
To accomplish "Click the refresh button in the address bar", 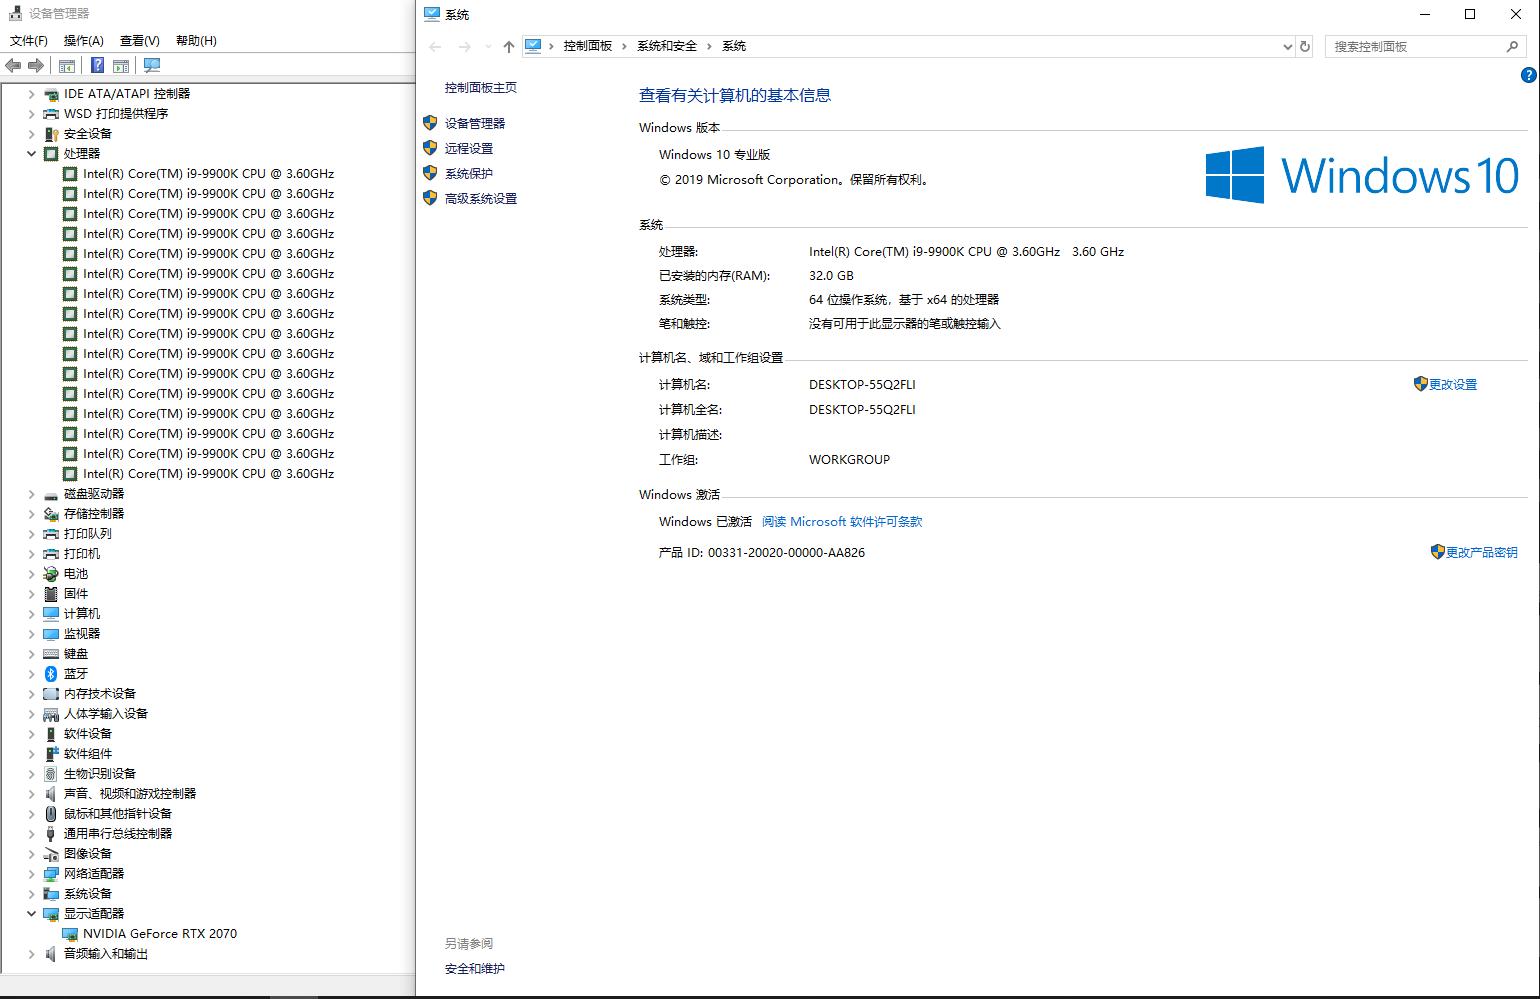I will pyautogui.click(x=1304, y=46).
